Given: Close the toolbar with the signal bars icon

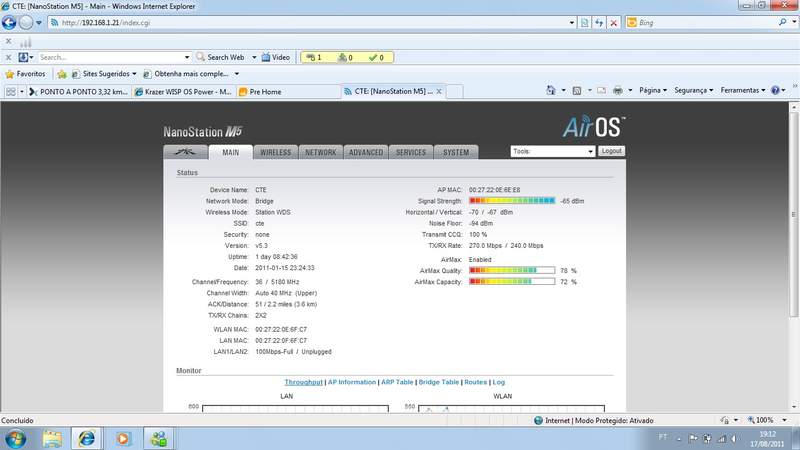Looking at the screenshot, I should pyautogui.click(x=8, y=41).
